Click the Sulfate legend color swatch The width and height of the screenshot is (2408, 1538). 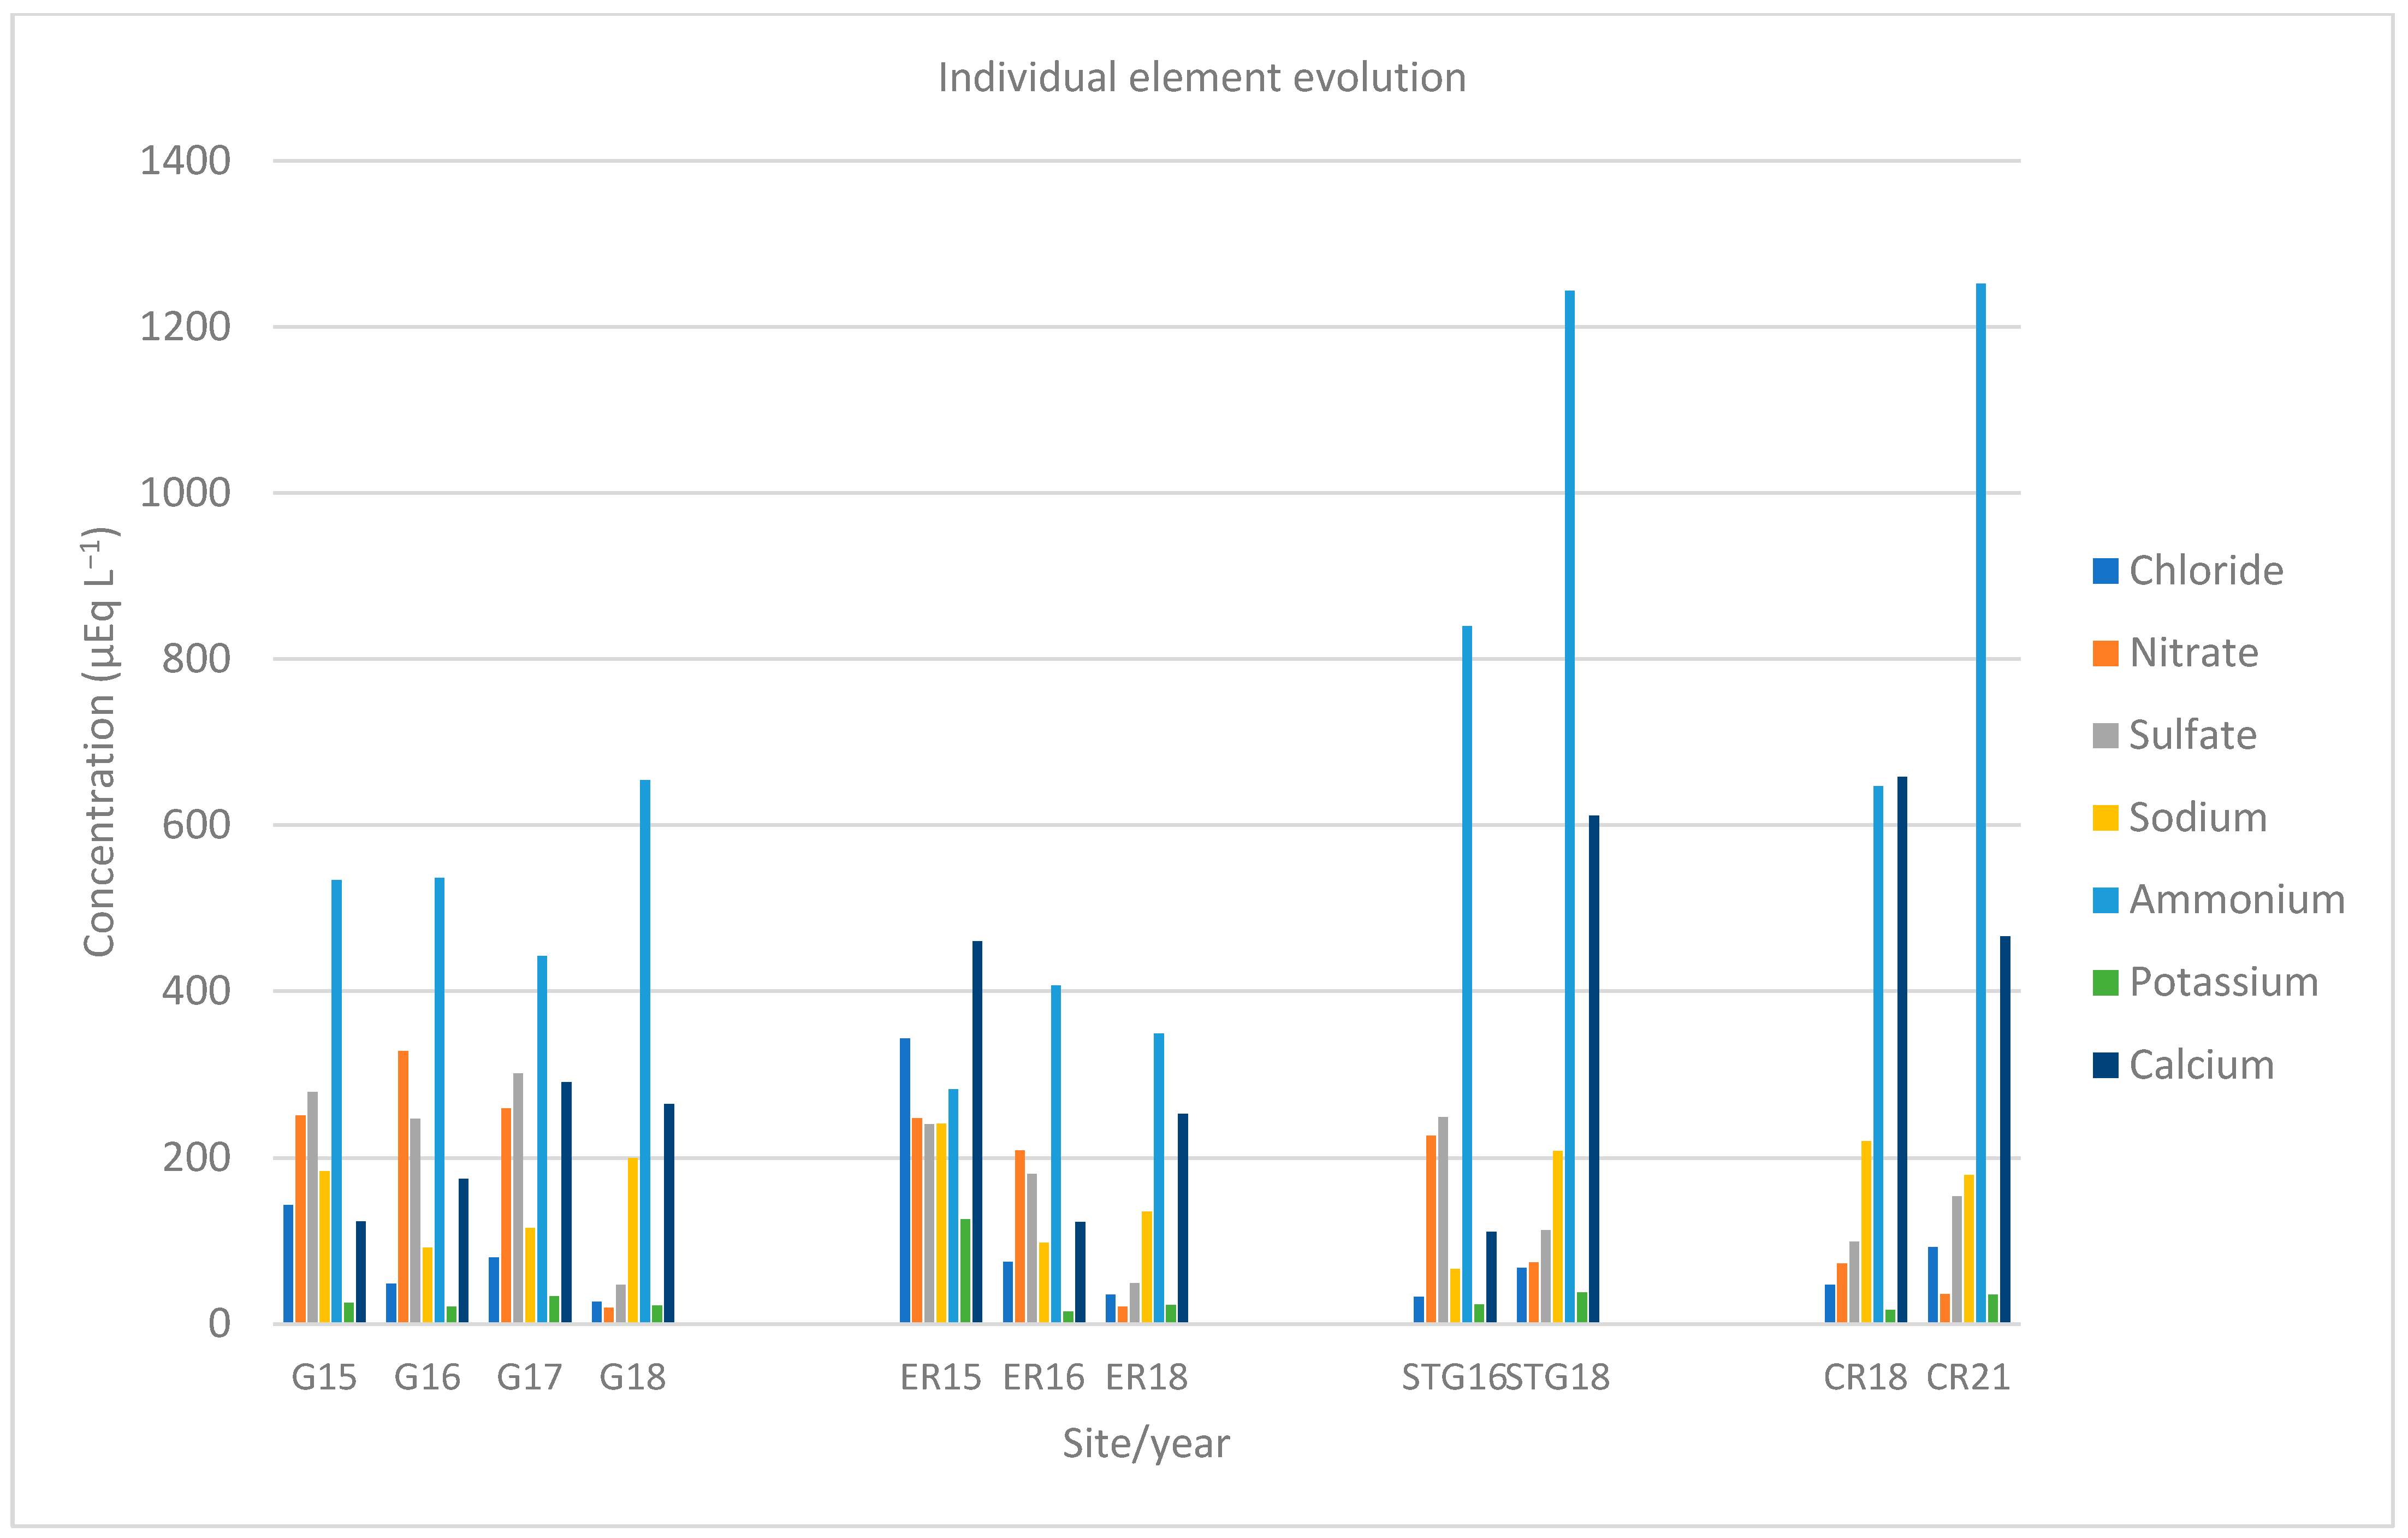pos(2105,736)
